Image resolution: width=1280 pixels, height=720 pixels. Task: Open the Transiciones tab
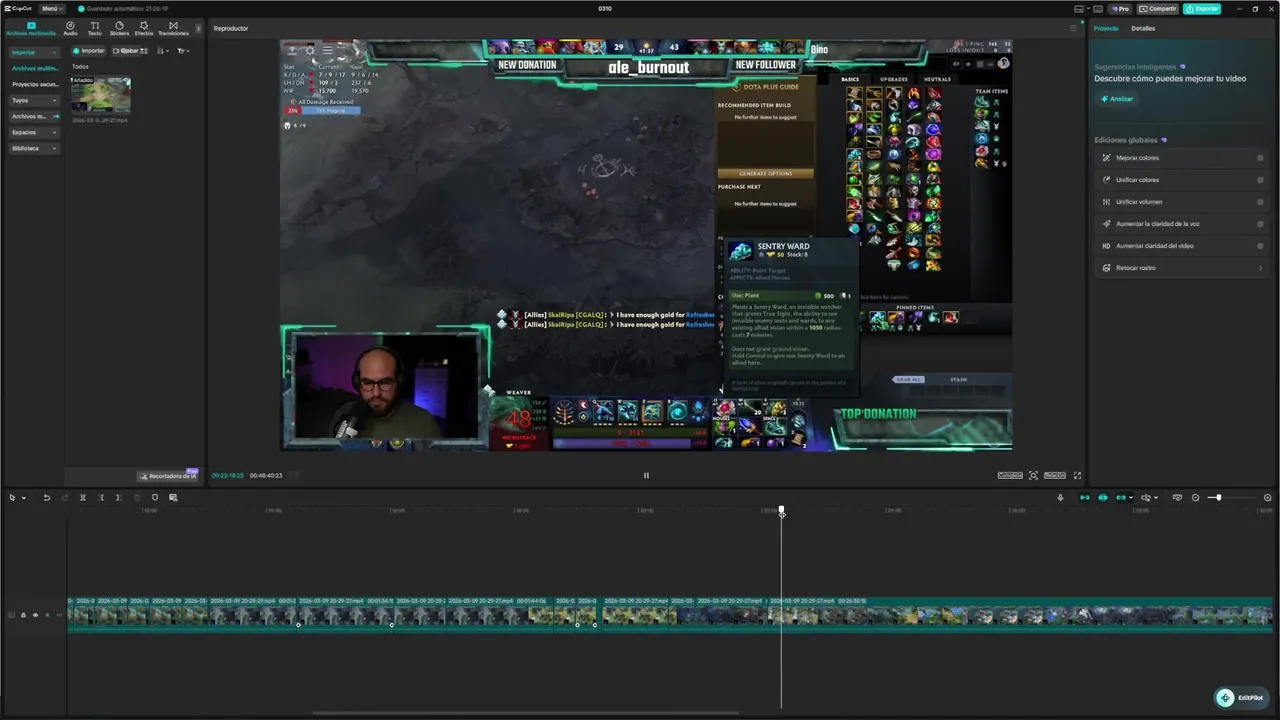tap(173, 28)
